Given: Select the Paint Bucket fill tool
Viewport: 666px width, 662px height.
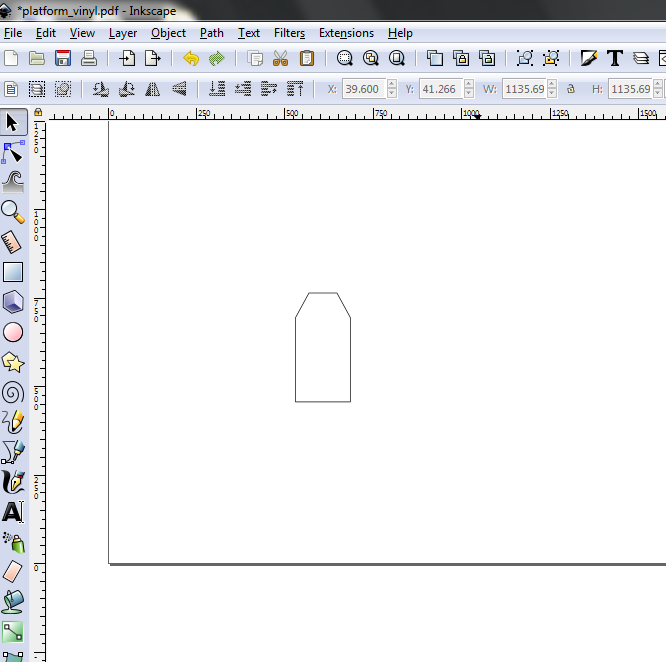Looking at the screenshot, I should [x=13, y=602].
